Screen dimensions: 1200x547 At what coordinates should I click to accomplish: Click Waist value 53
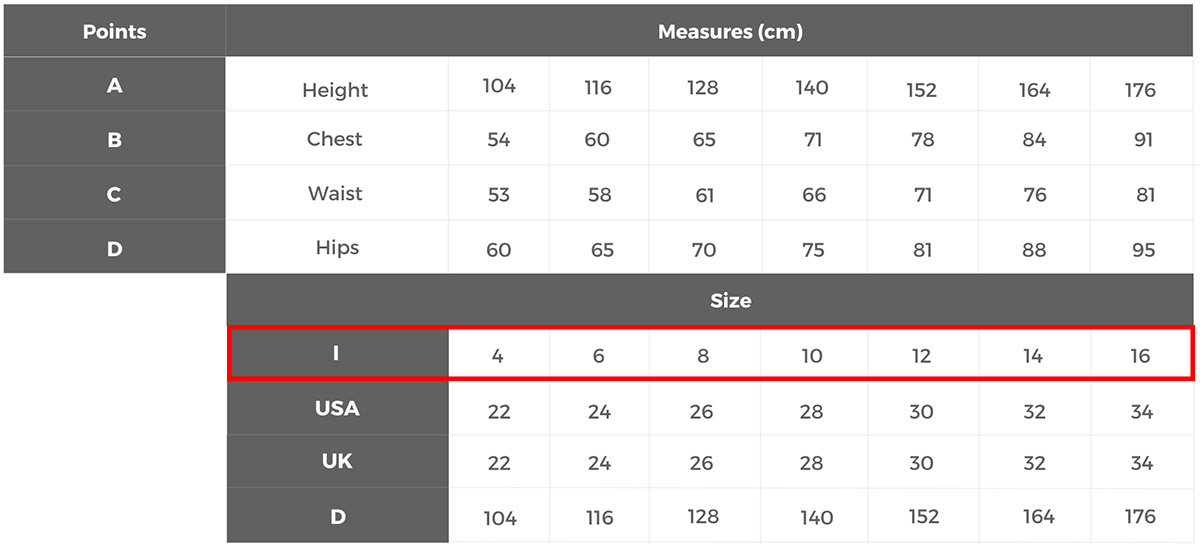499,194
